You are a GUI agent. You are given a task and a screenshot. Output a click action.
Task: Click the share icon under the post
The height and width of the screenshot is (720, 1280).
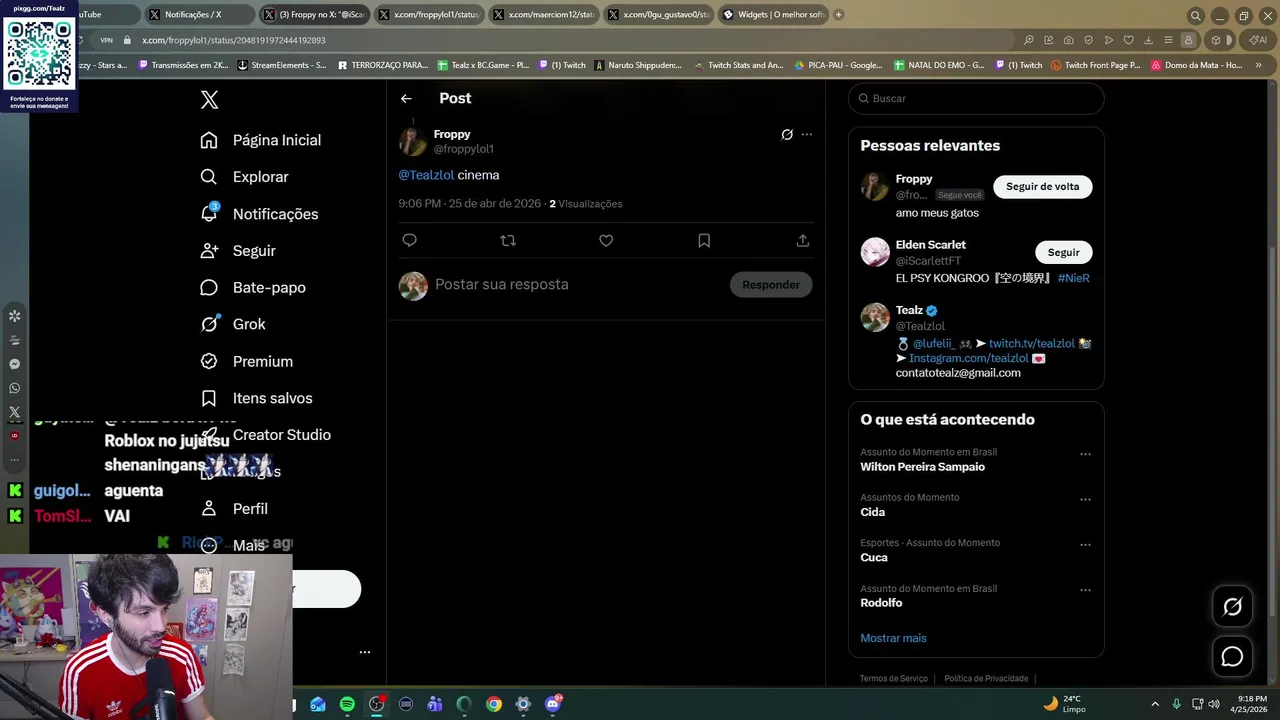coord(802,240)
